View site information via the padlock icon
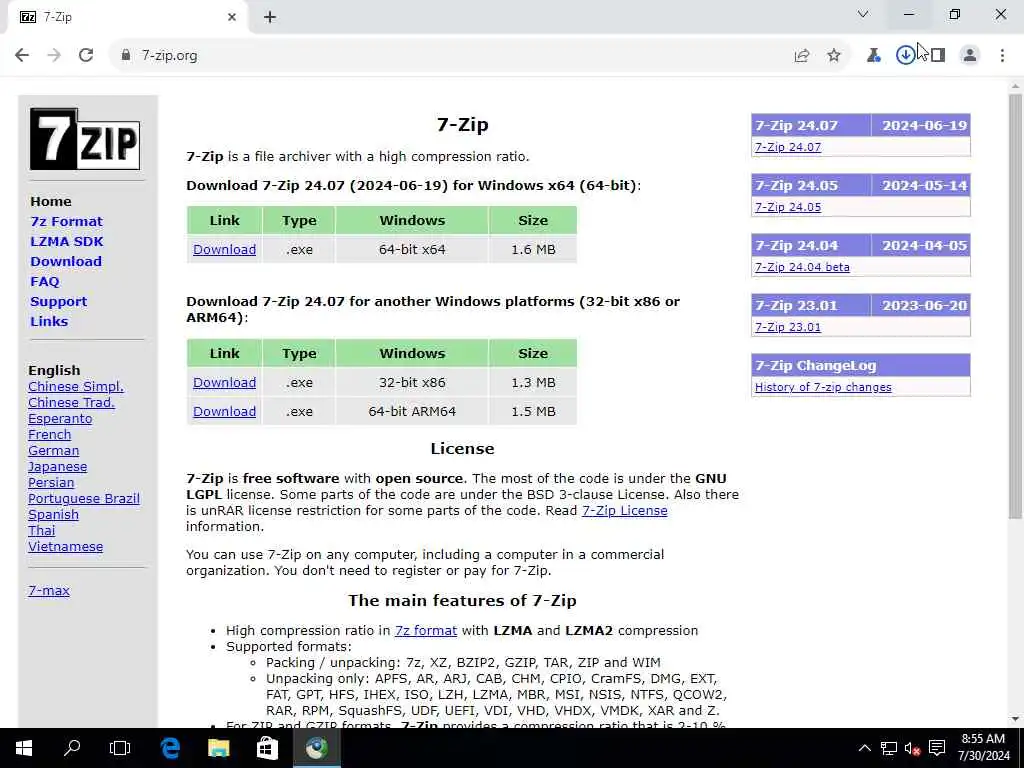The height and width of the screenshot is (768, 1024). 126,56
